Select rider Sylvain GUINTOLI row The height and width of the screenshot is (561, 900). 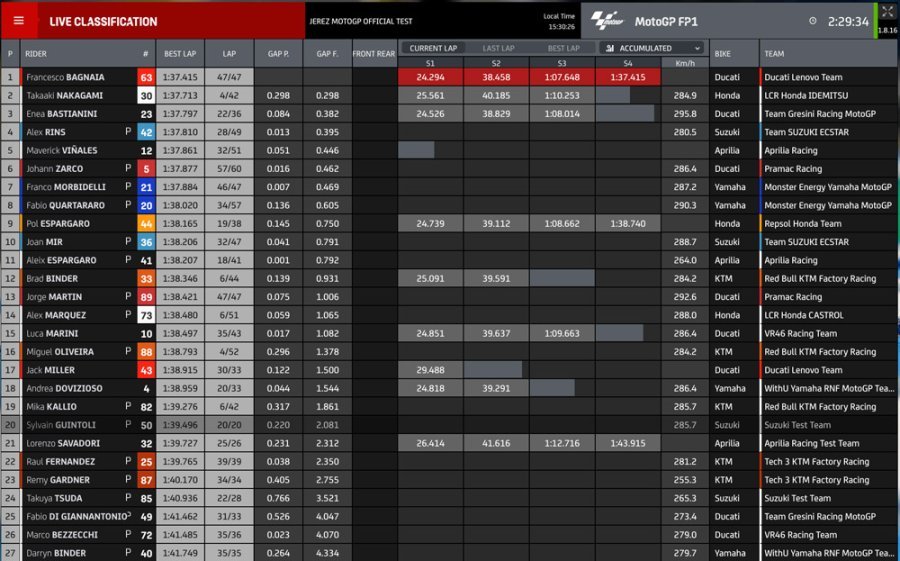tap(450, 425)
